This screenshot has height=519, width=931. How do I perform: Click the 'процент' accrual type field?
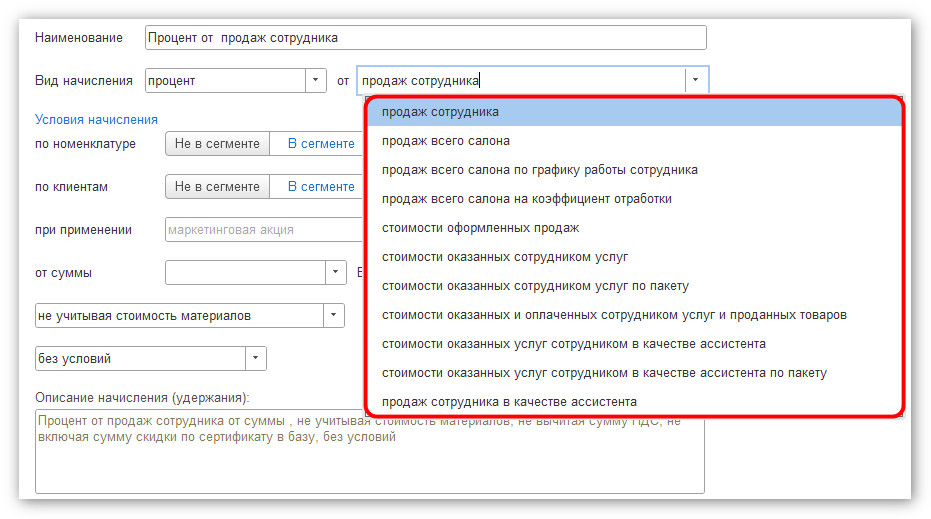point(226,80)
